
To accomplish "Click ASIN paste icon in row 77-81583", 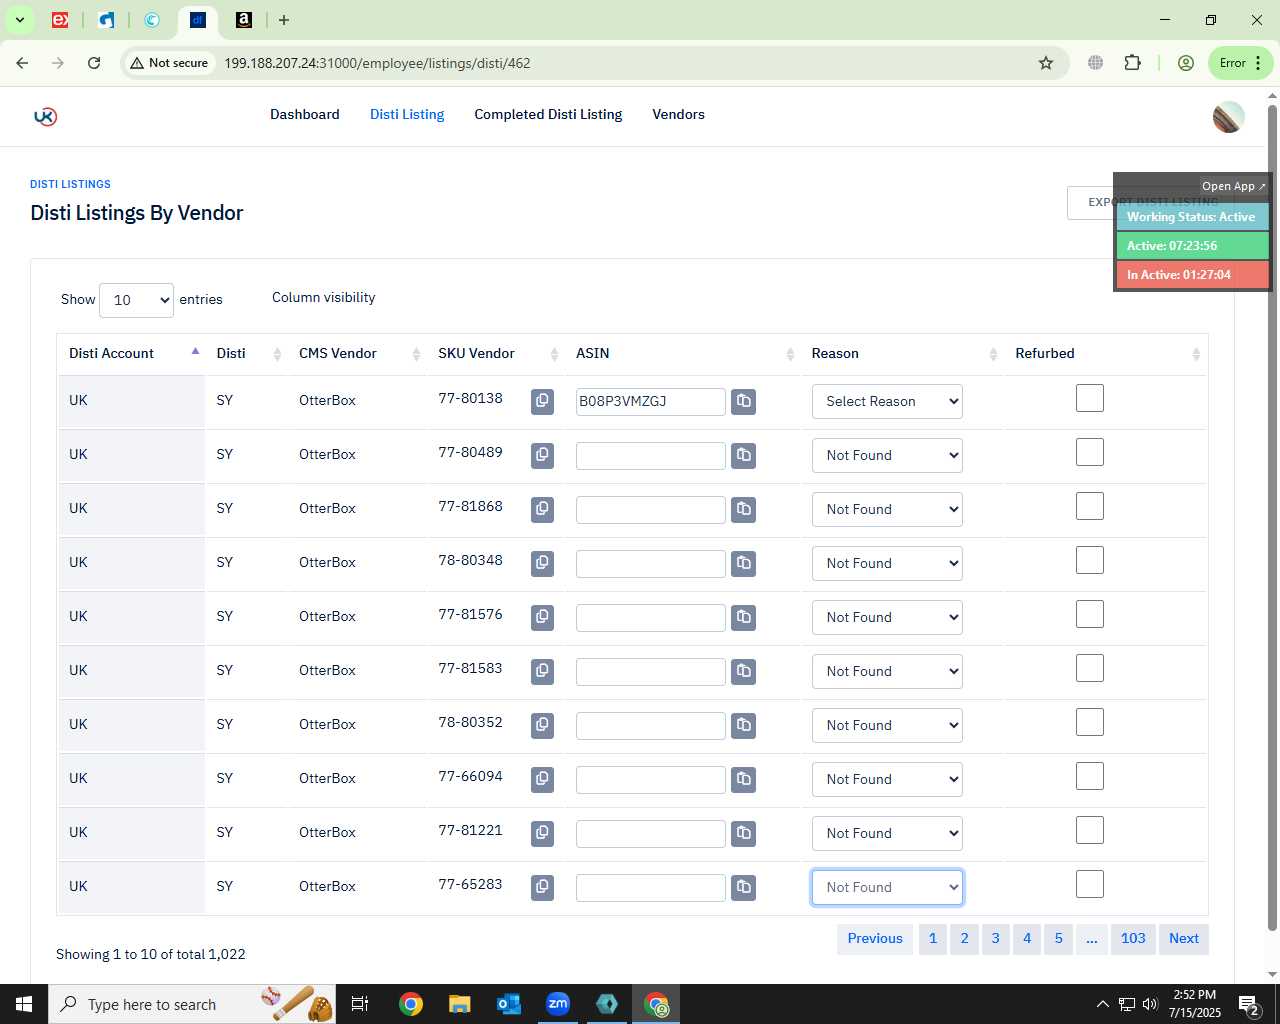I will (x=743, y=671).
